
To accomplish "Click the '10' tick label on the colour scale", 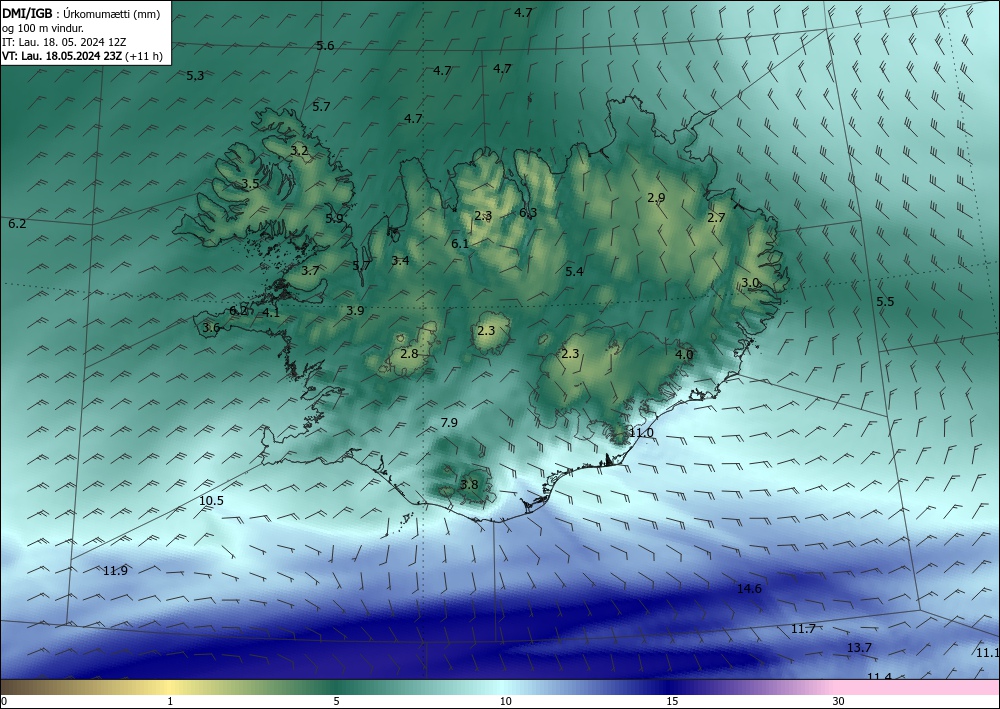I will 505,701.
